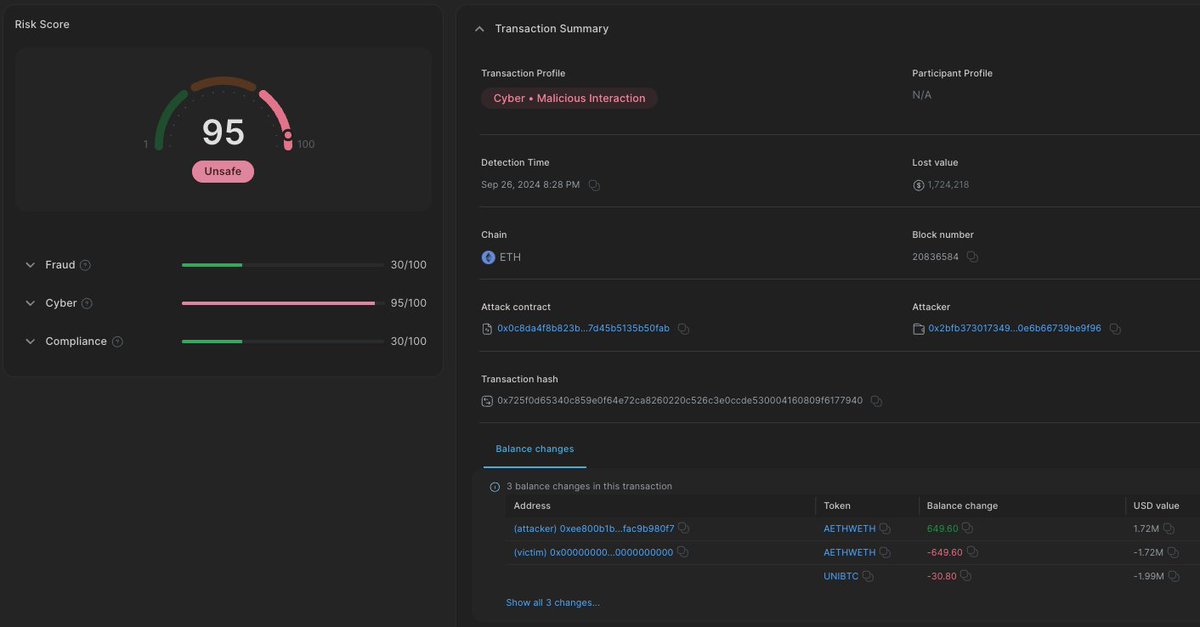
Task: Click the Cyber score progress bar
Action: [x=280, y=303]
